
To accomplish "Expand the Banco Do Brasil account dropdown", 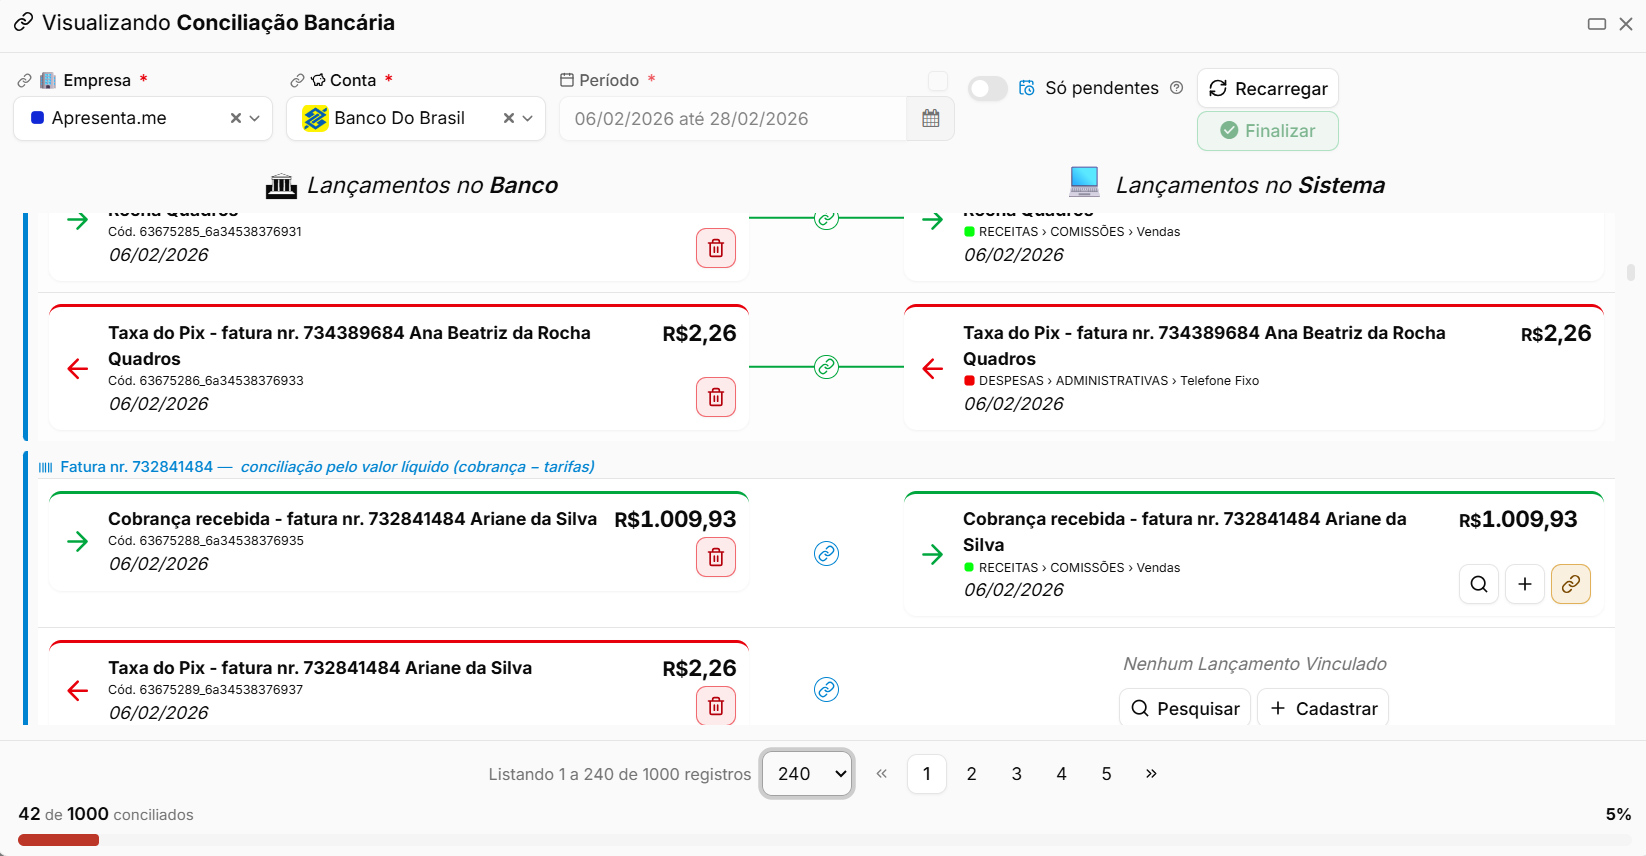I will (528, 118).
